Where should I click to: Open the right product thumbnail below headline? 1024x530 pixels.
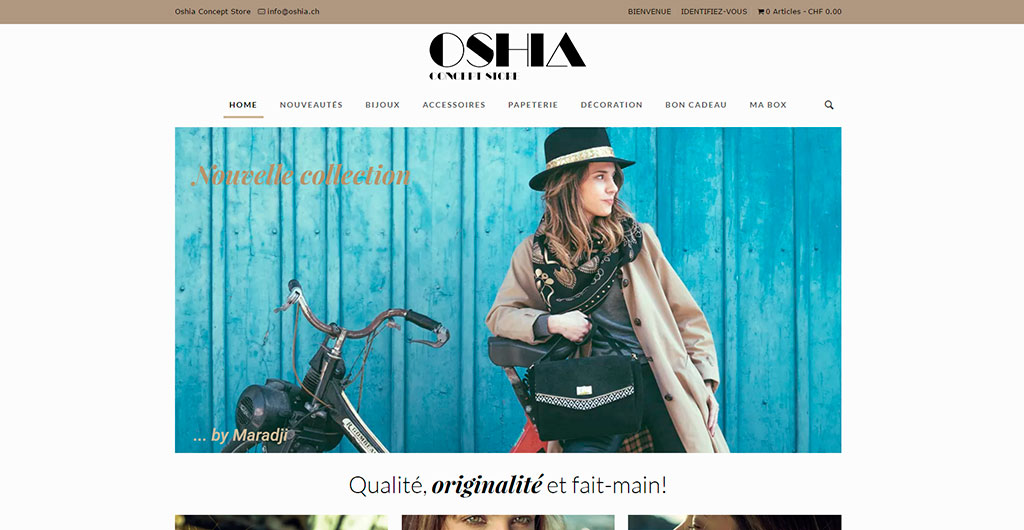[x=734, y=522]
